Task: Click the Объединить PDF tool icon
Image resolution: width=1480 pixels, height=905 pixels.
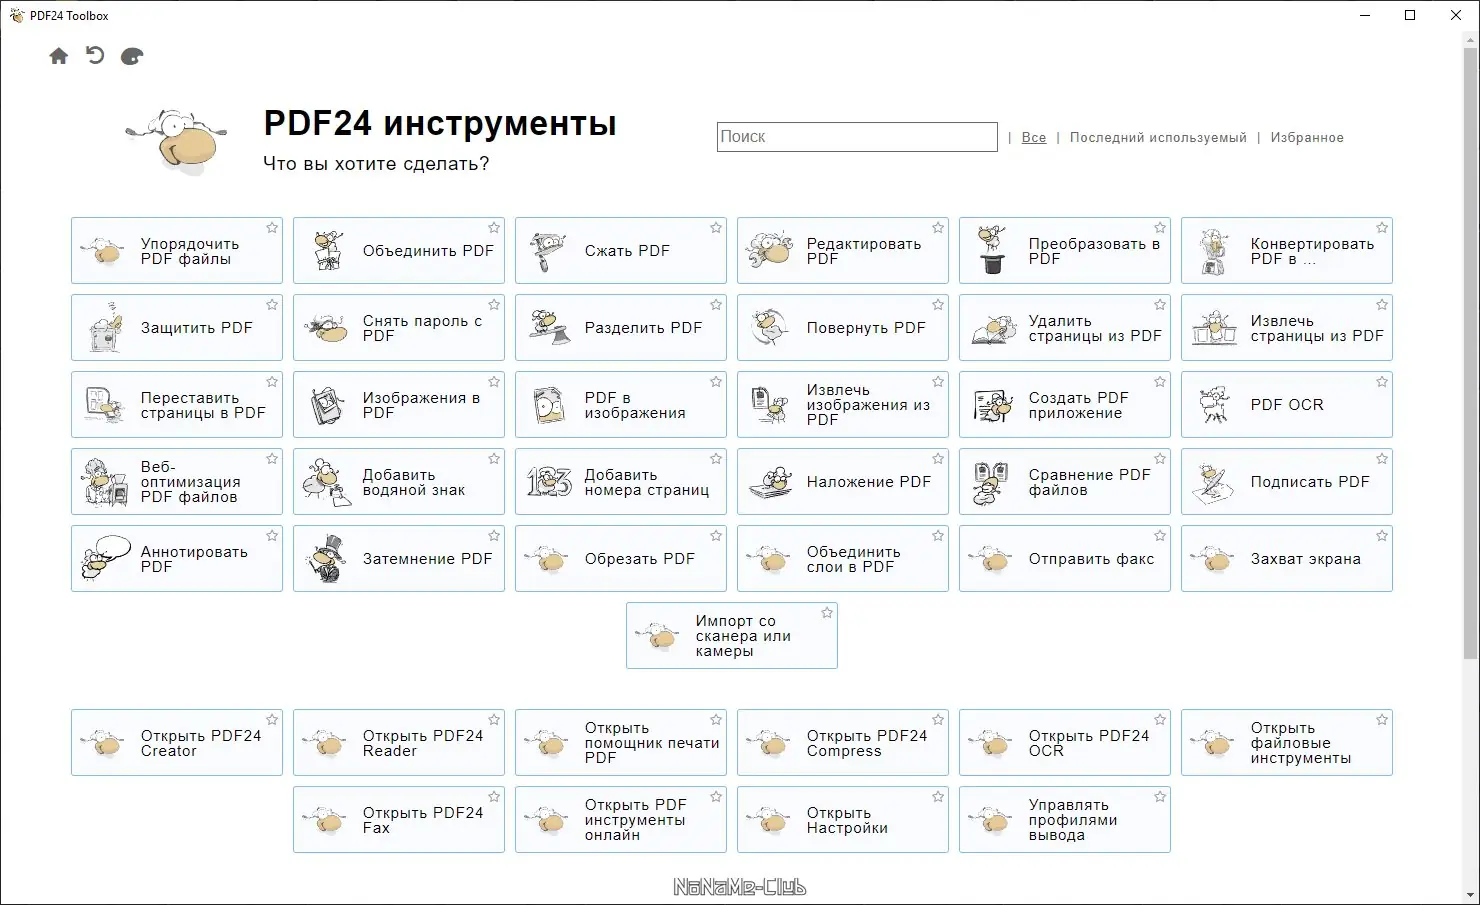Action: [328, 251]
